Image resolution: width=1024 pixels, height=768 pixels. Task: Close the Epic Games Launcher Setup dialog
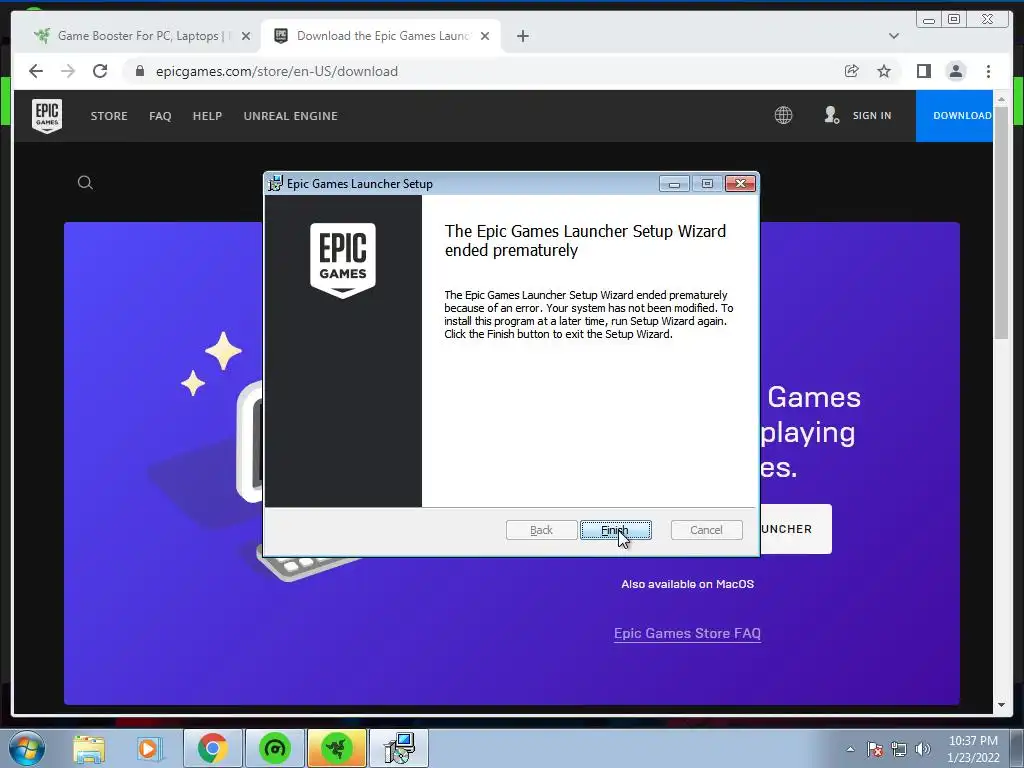click(740, 184)
